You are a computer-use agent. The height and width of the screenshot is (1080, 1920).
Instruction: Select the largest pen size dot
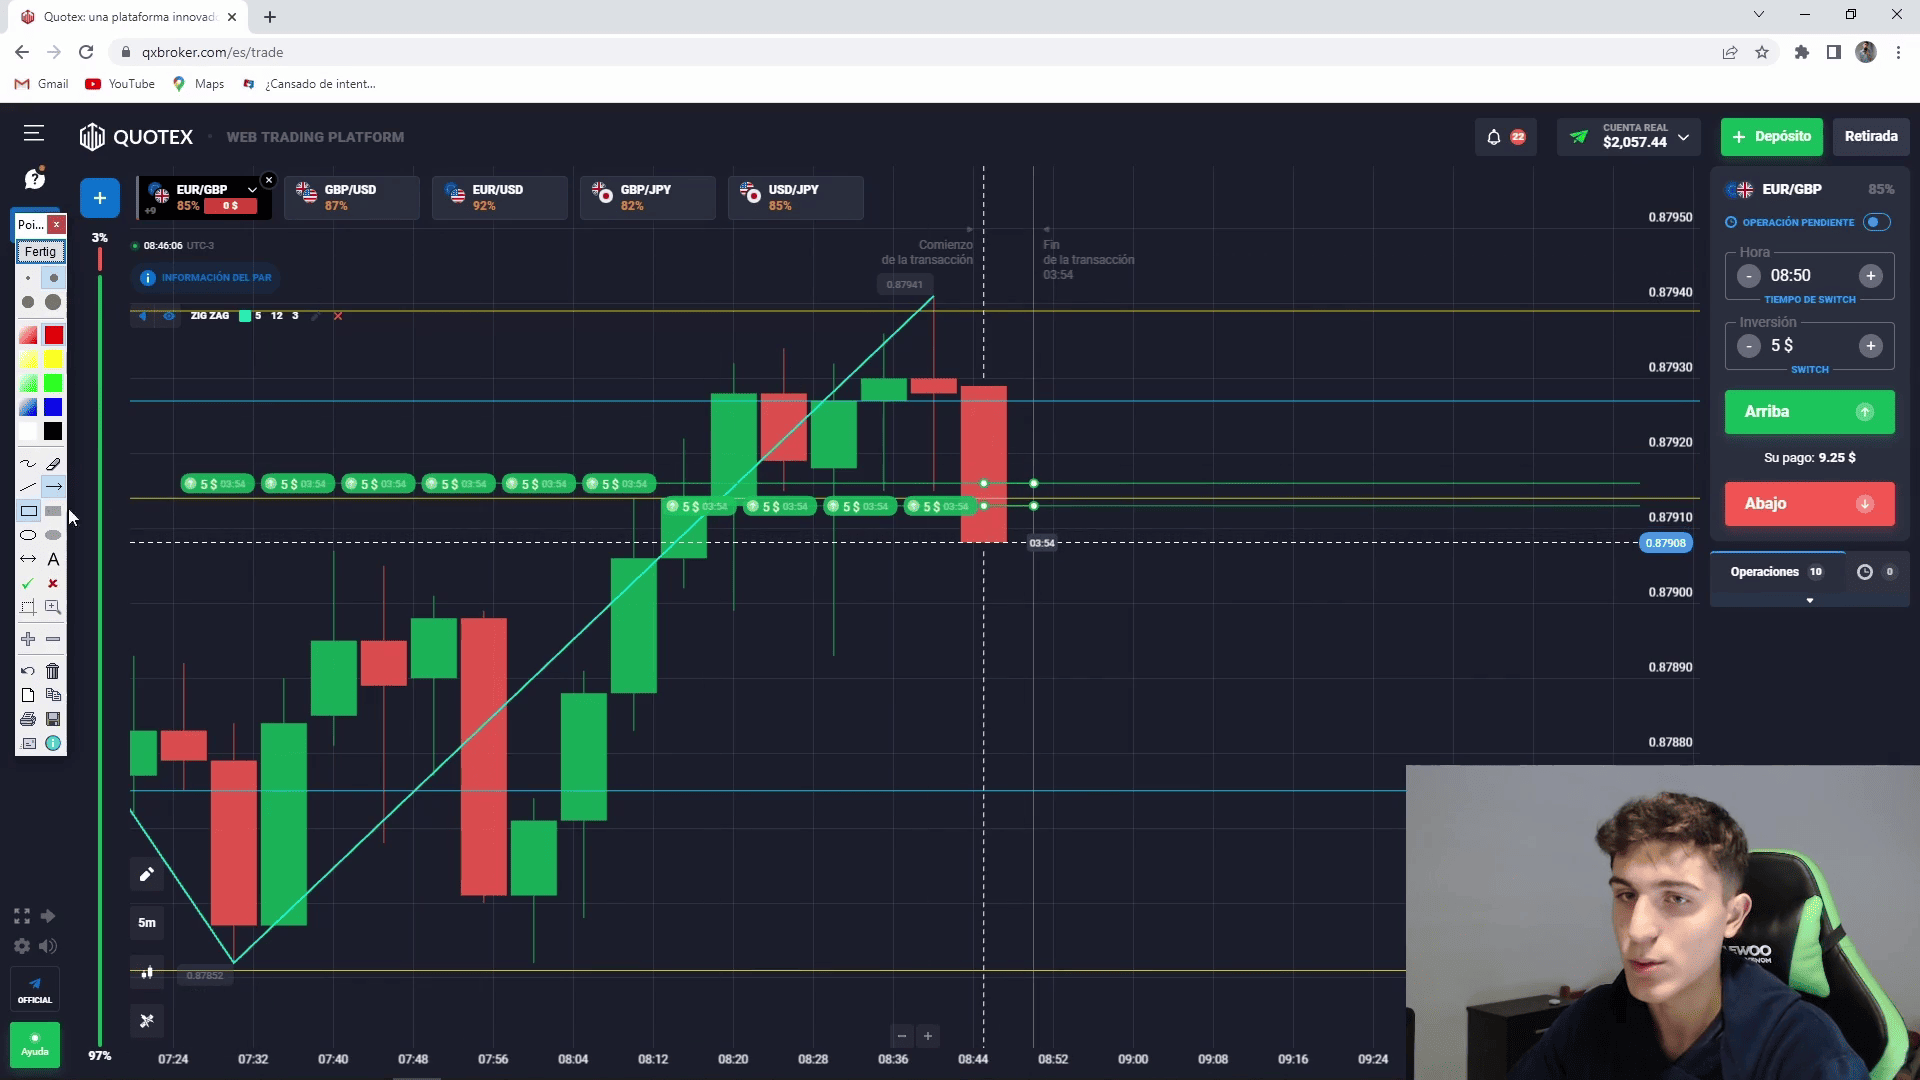[53, 302]
